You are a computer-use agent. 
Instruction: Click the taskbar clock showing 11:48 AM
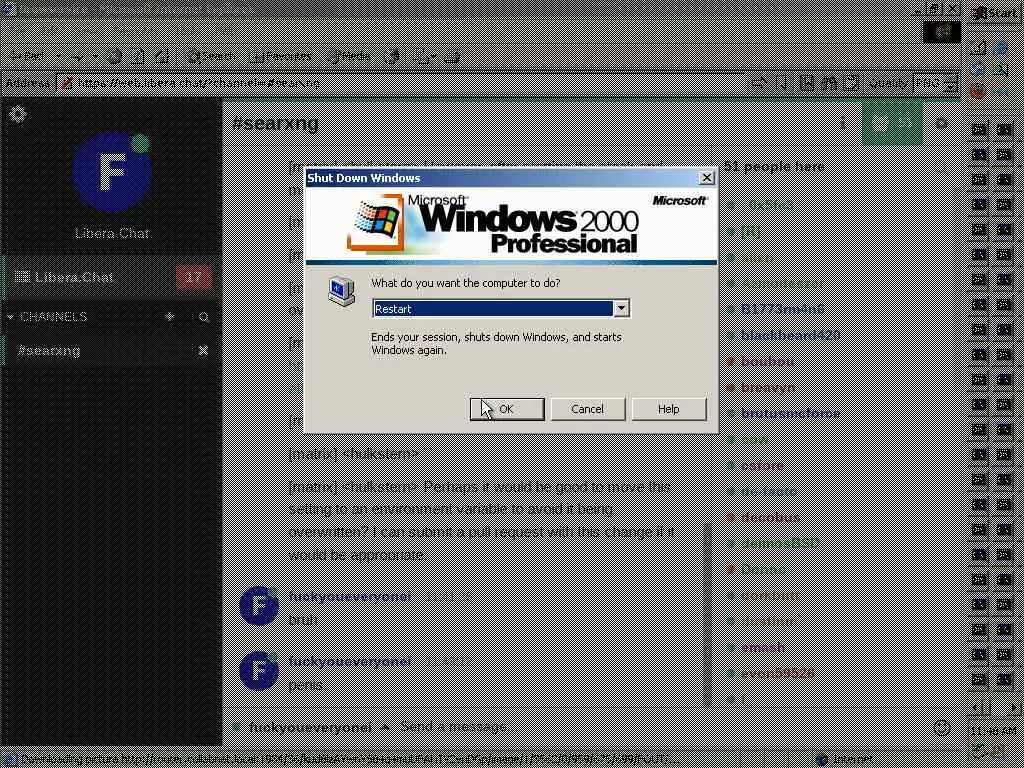click(x=993, y=731)
